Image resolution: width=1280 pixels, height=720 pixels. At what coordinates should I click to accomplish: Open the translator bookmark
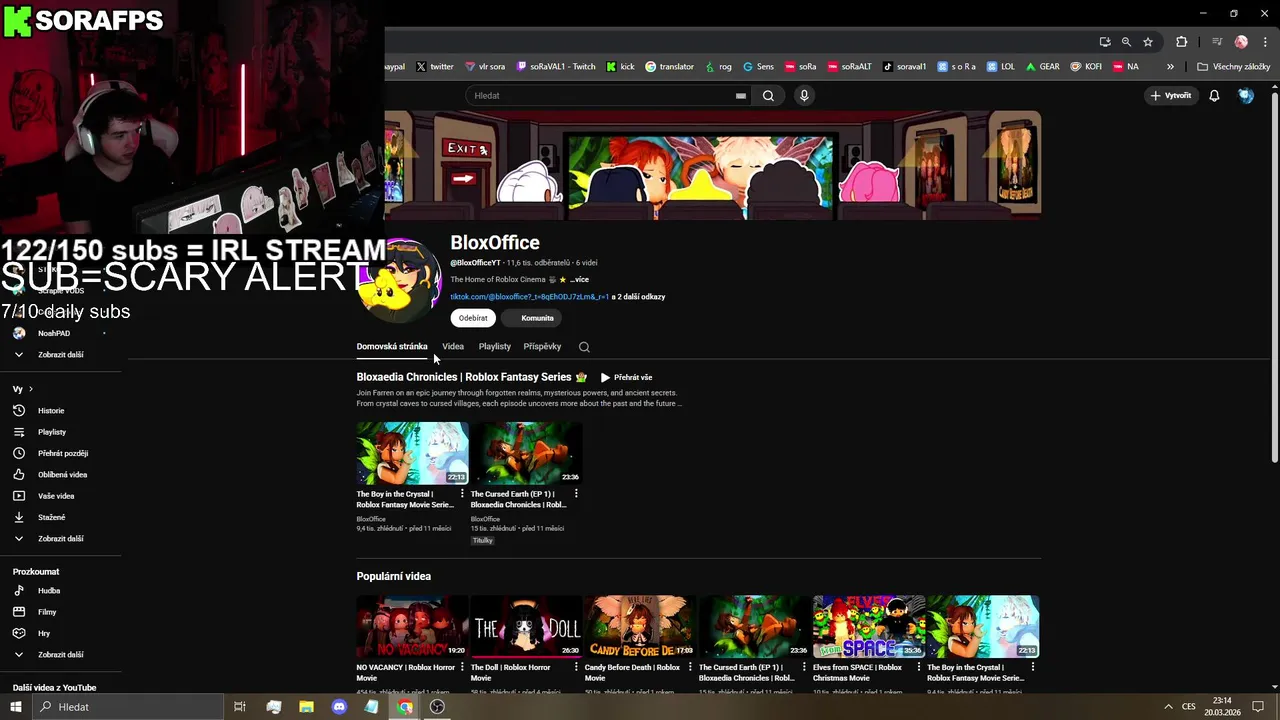coord(669,67)
